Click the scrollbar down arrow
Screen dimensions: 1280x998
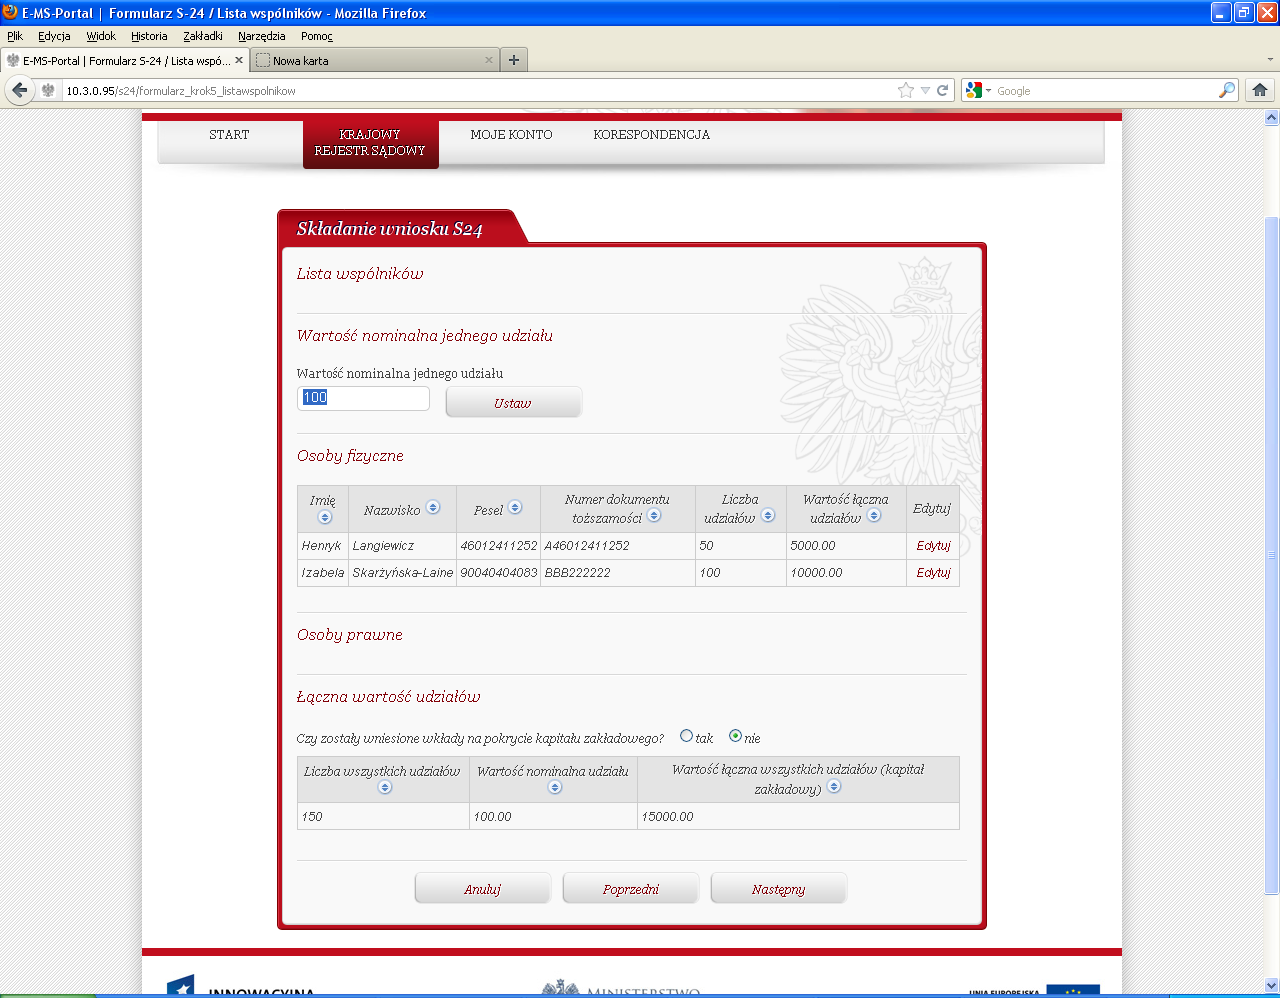coord(1272,985)
